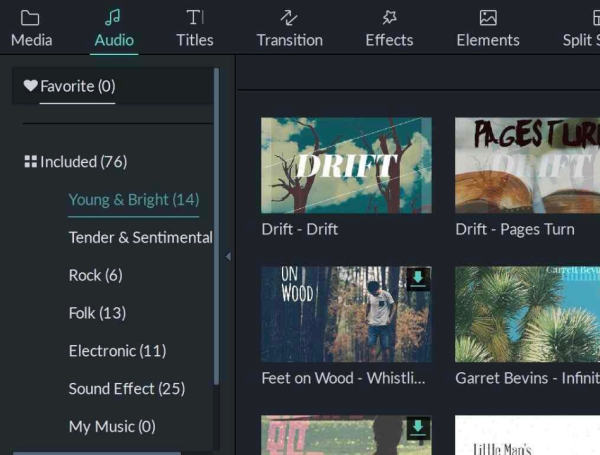Open the My Music (0) folder

(x=112, y=426)
